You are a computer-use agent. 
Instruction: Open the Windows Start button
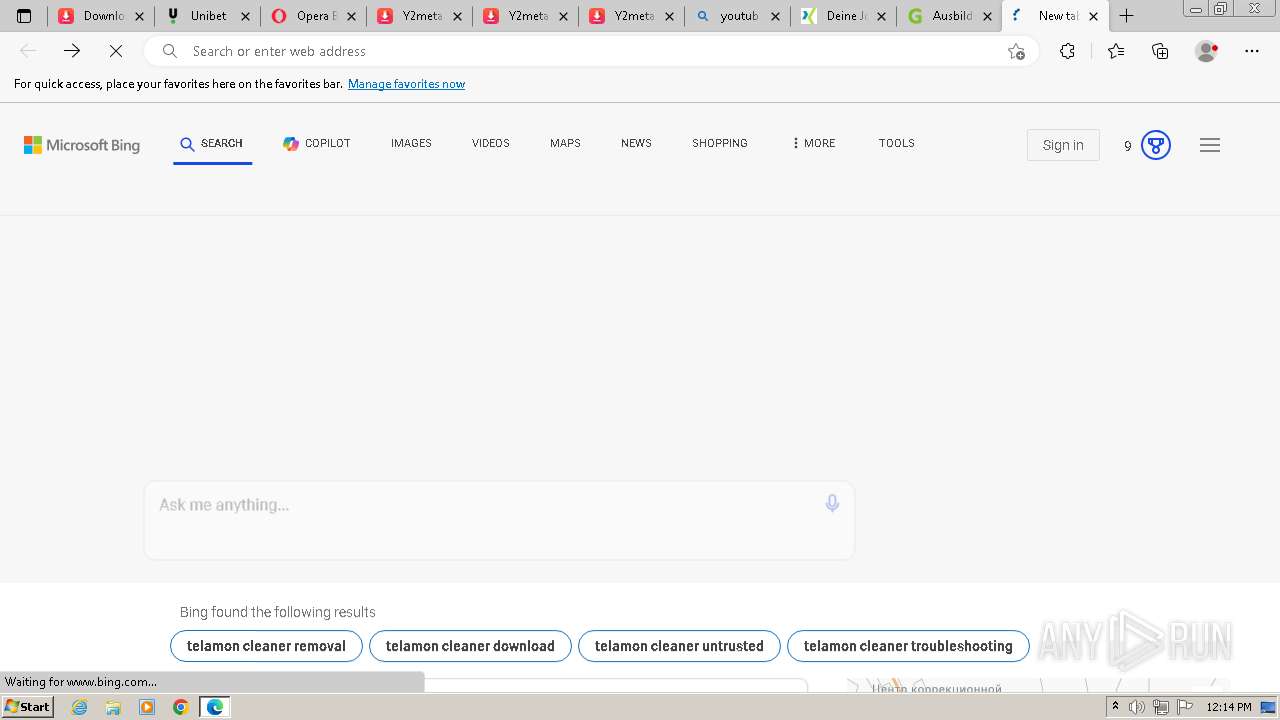point(28,707)
